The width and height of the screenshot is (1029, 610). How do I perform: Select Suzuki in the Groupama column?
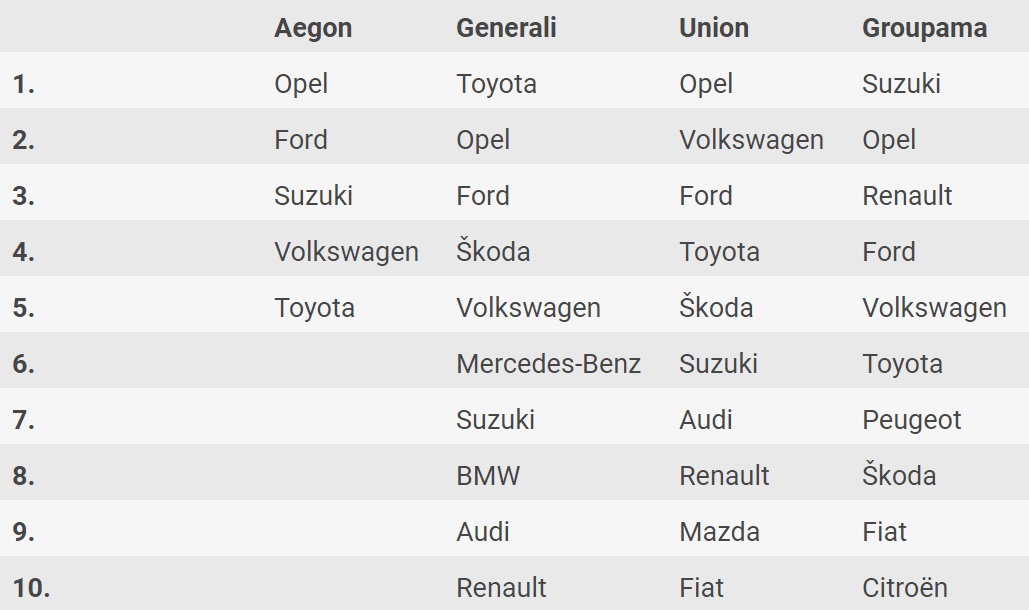(901, 84)
